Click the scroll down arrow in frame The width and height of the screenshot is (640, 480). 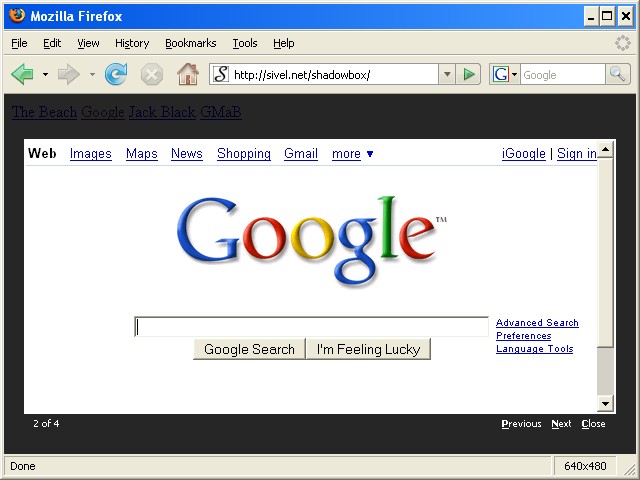(x=605, y=404)
